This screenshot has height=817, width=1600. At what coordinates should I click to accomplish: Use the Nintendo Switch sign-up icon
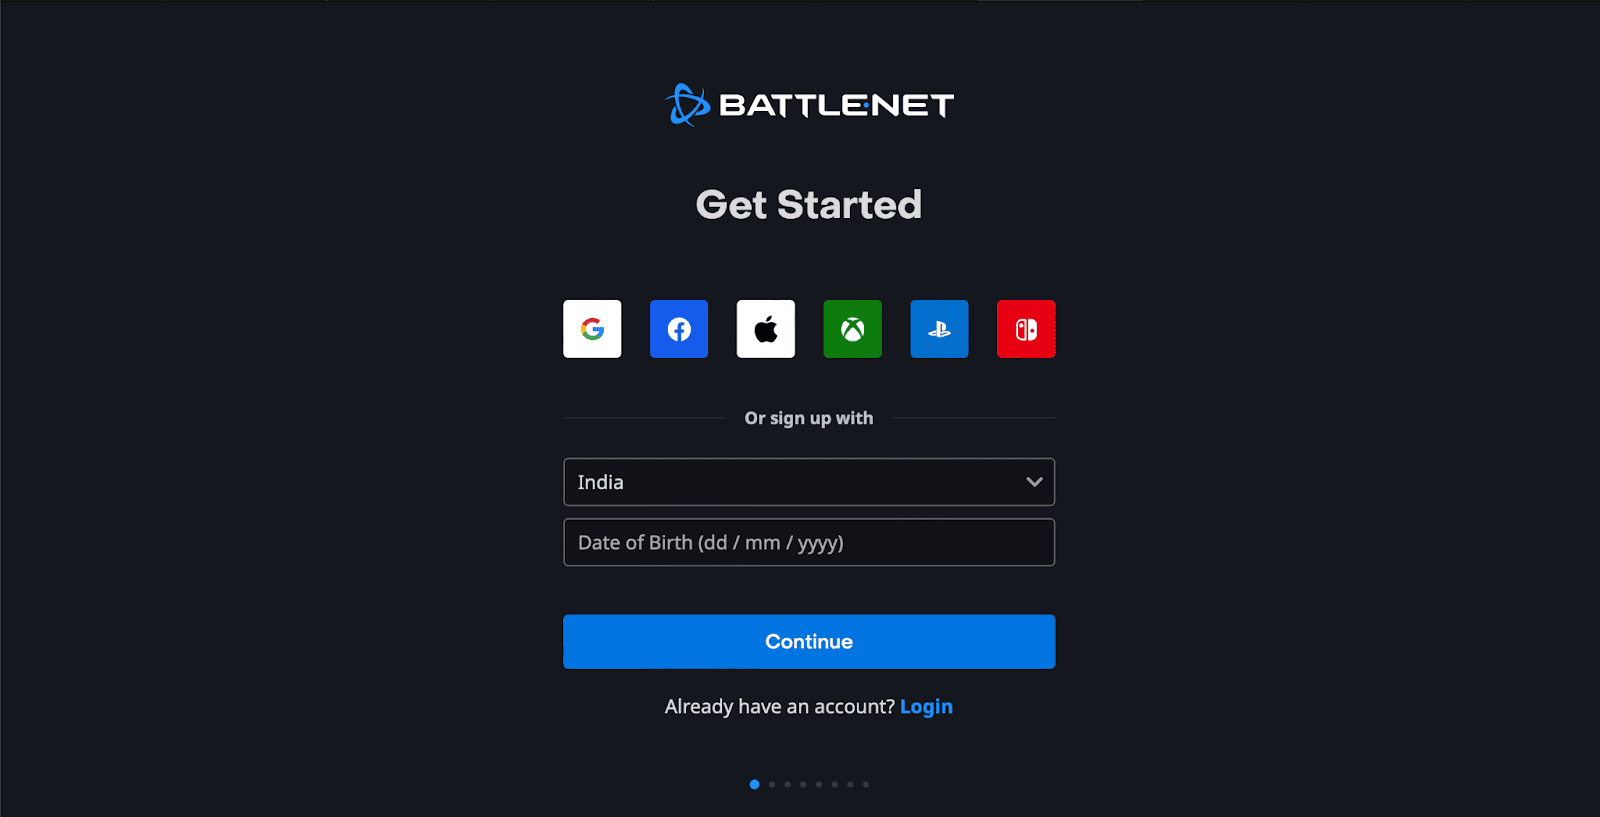pyautogui.click(x=1026, y=329)
